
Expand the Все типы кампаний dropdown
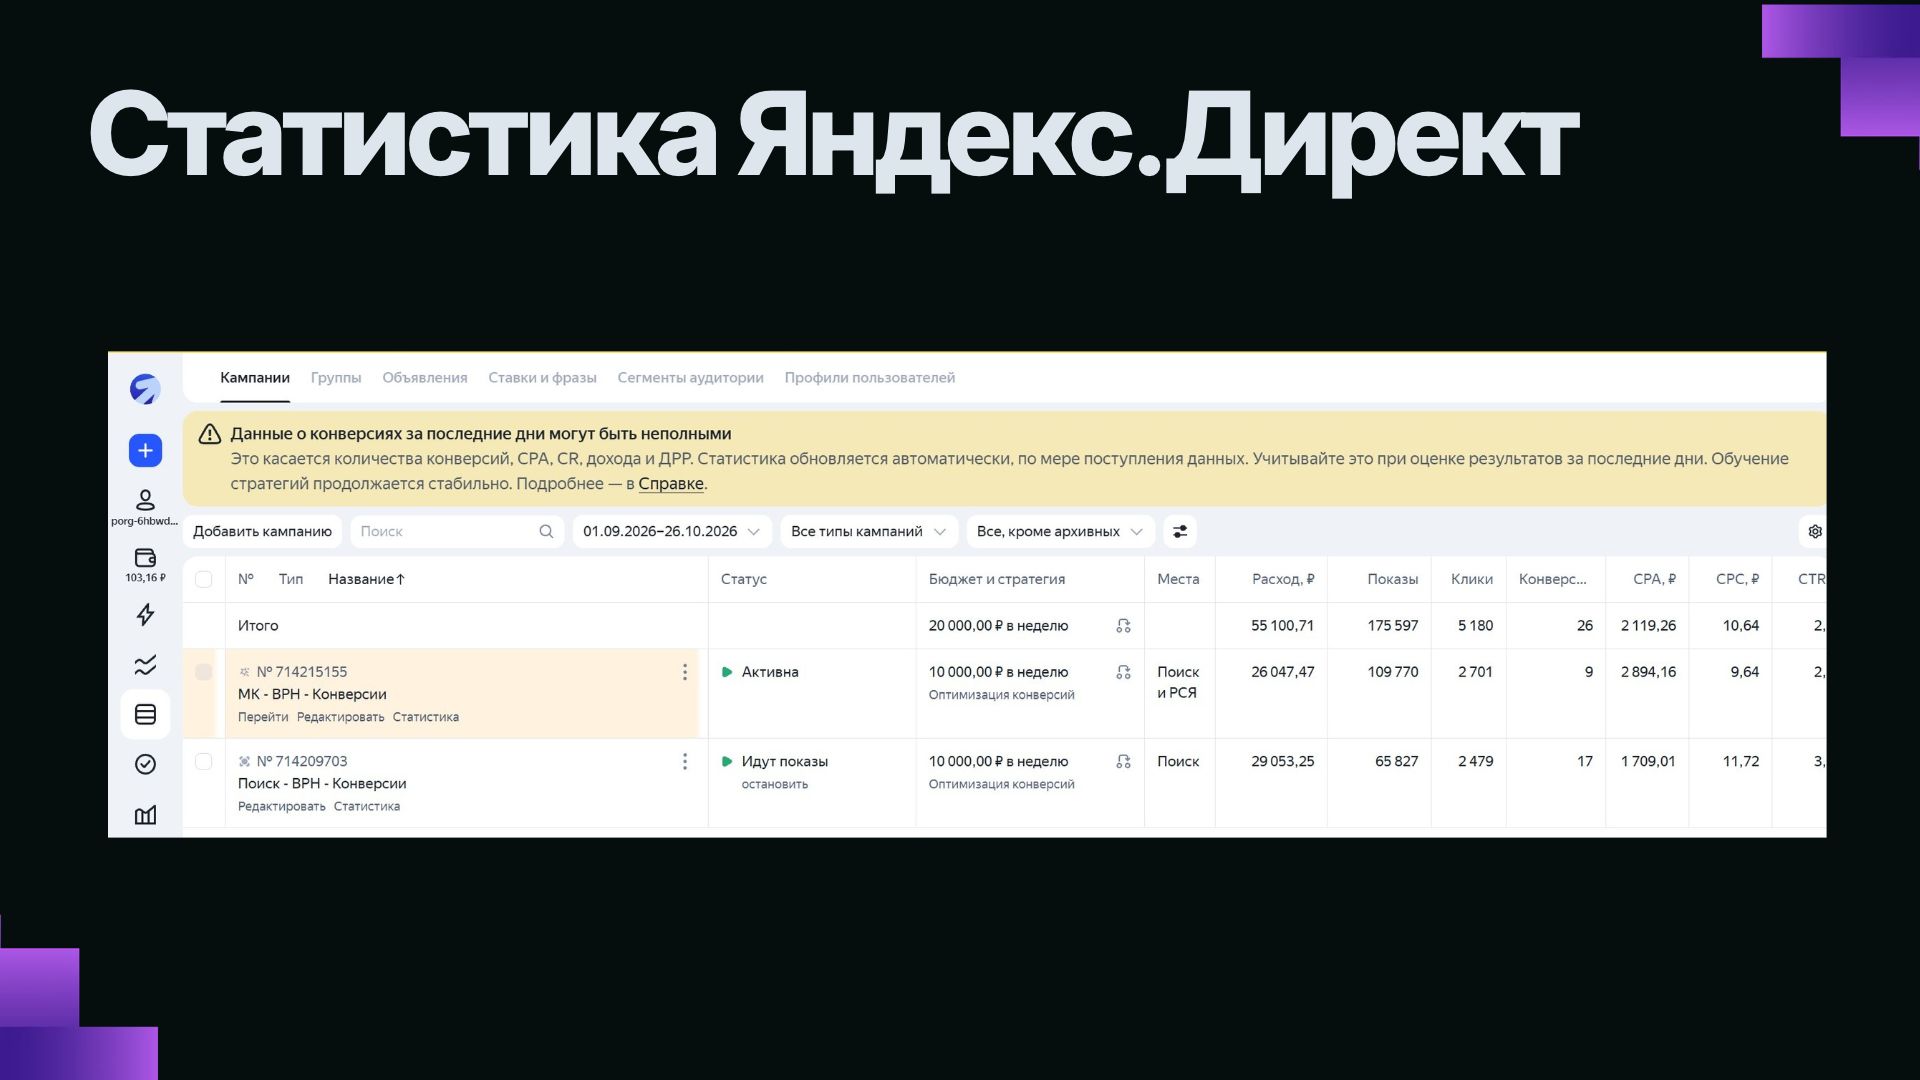tap(868, 531)
